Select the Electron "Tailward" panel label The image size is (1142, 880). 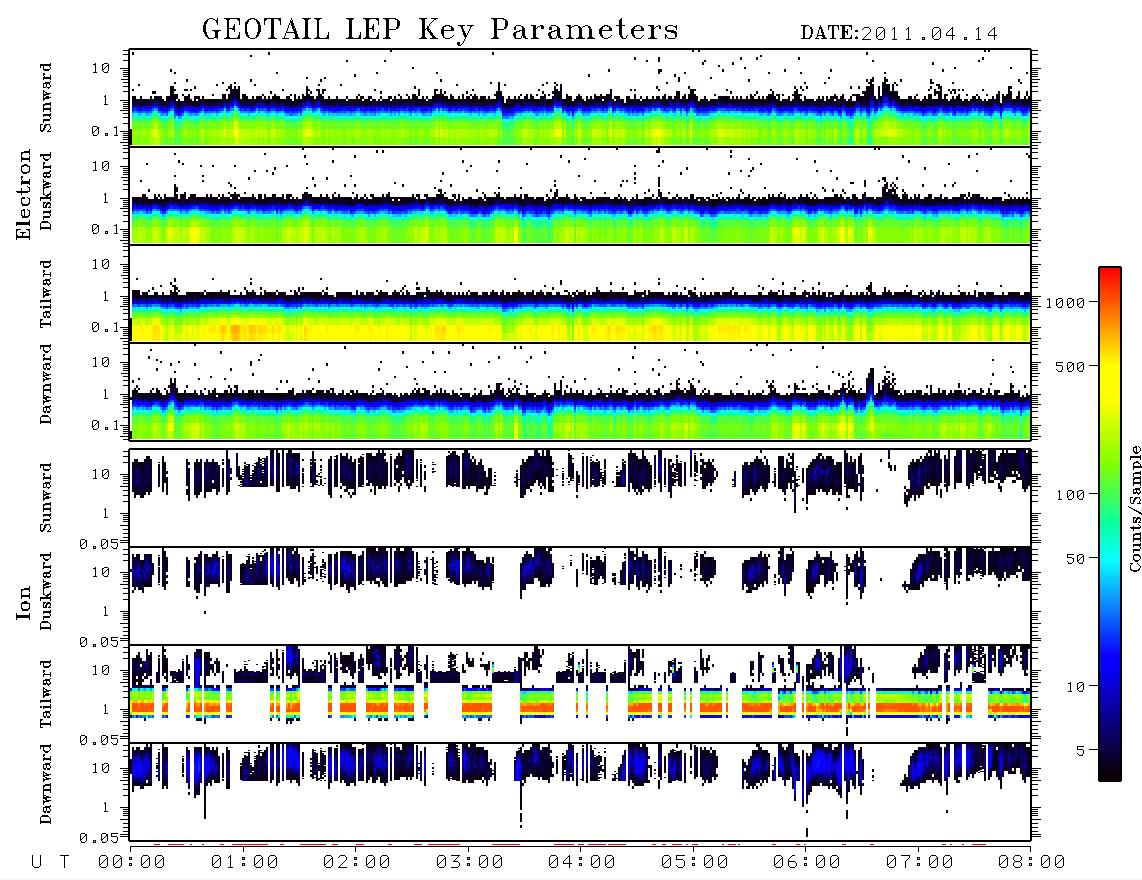click(x=46, y=294)
